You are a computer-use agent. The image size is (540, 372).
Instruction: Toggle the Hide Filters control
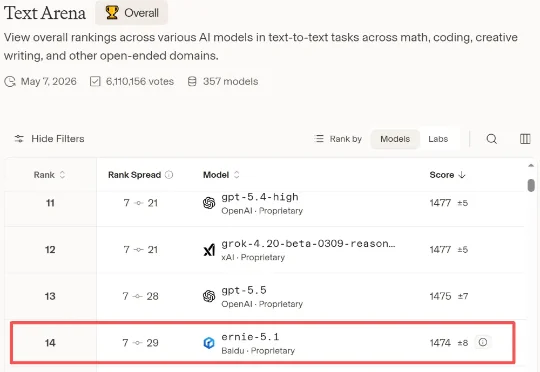coord(49,139)
